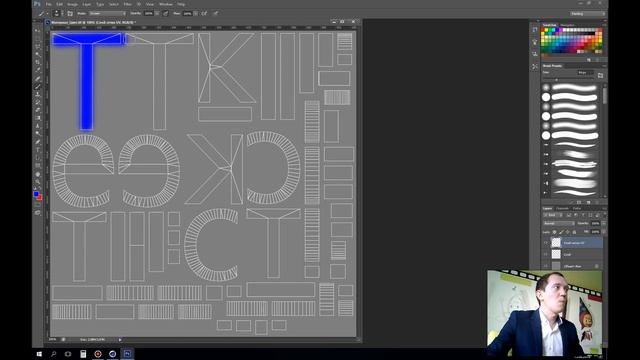Open the brush Opacity slider arrow
640x360 pixels.
(x=157, y=13)
